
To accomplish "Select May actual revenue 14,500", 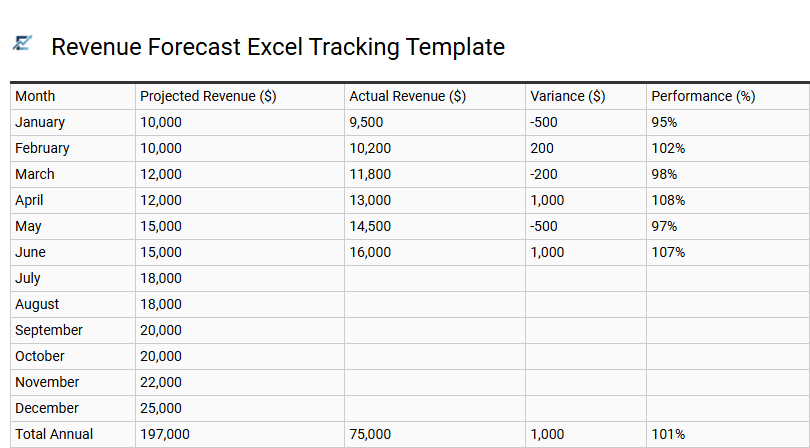I will 370,226.
